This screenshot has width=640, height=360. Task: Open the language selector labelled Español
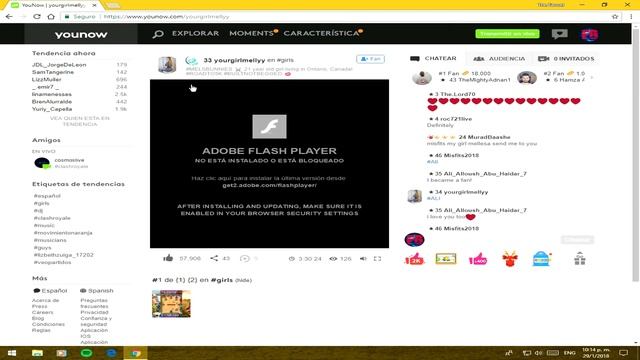[50, 291]
